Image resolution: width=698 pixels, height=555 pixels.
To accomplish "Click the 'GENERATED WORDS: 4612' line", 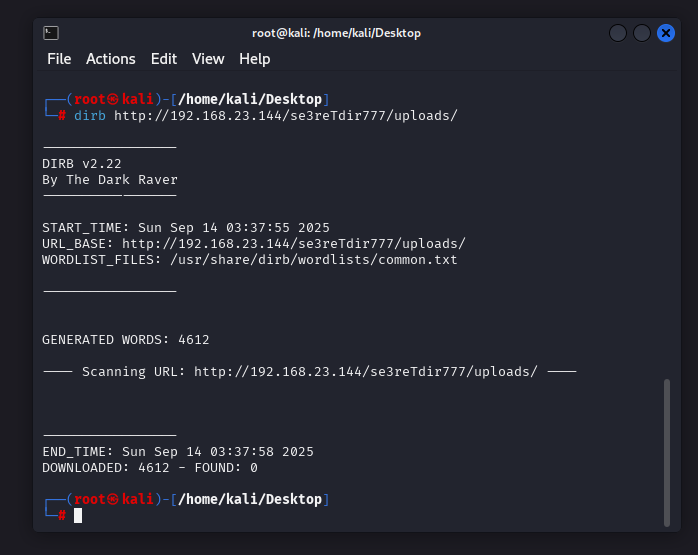I will (125, 339).
